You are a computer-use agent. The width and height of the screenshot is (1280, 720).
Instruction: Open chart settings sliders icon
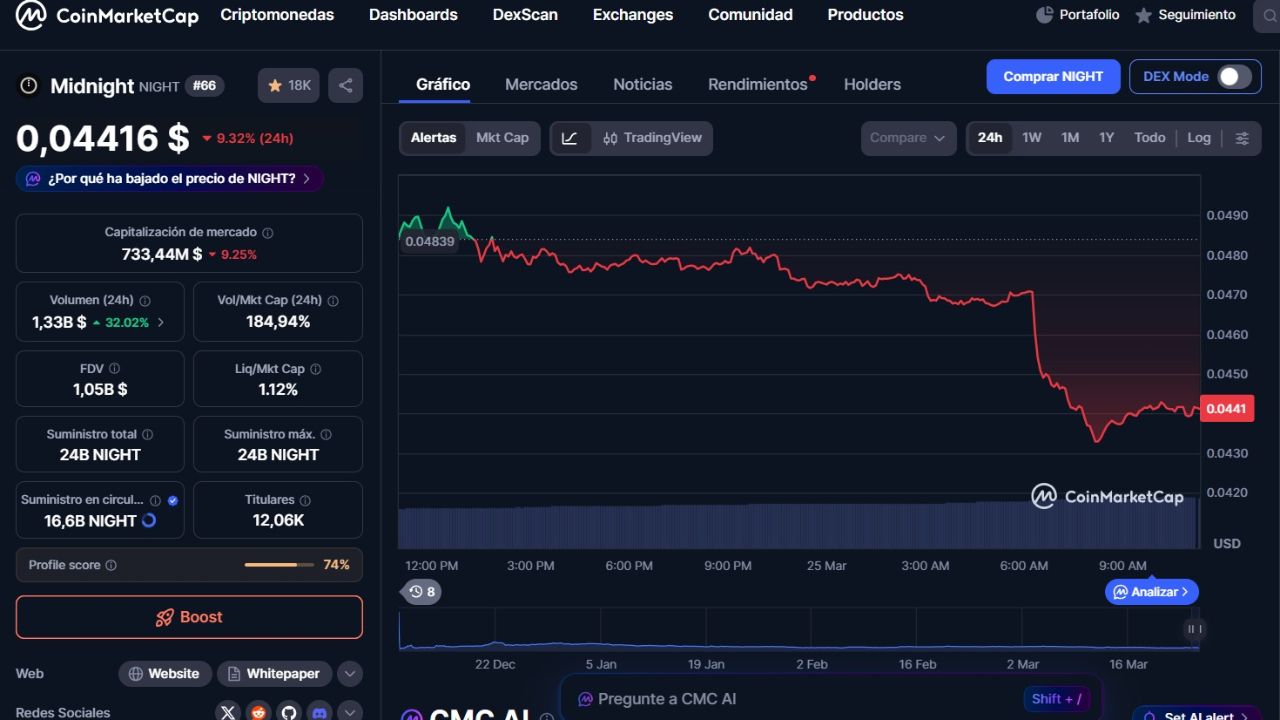(1242, 138)
